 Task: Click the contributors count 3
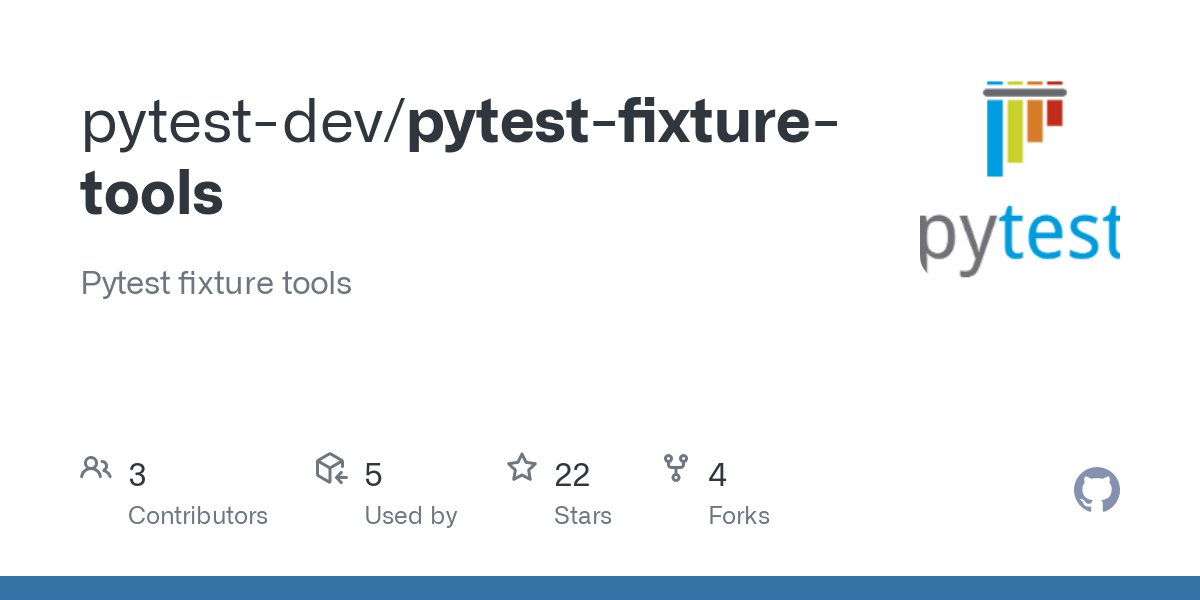click(138, 475)
